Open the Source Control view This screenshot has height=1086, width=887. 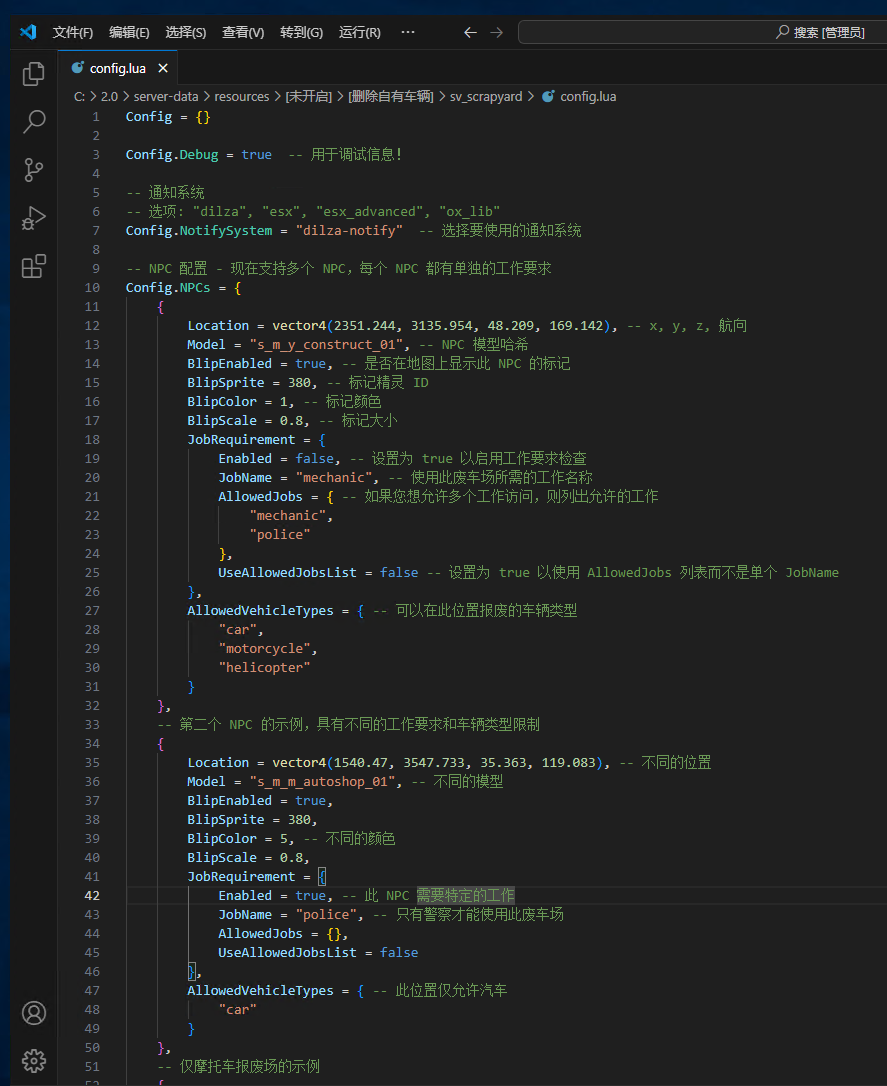34,170
